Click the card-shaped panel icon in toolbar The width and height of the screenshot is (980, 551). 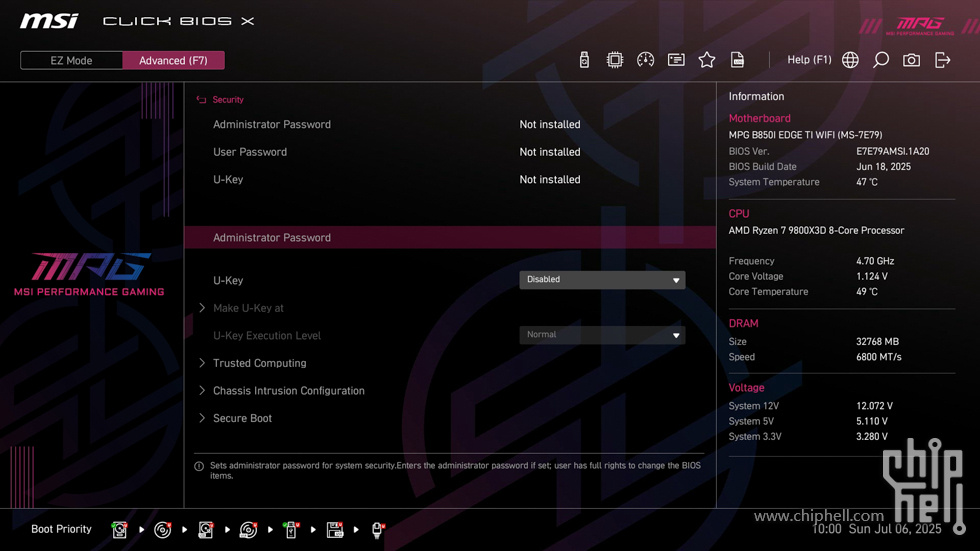click(x=676, y=60)
